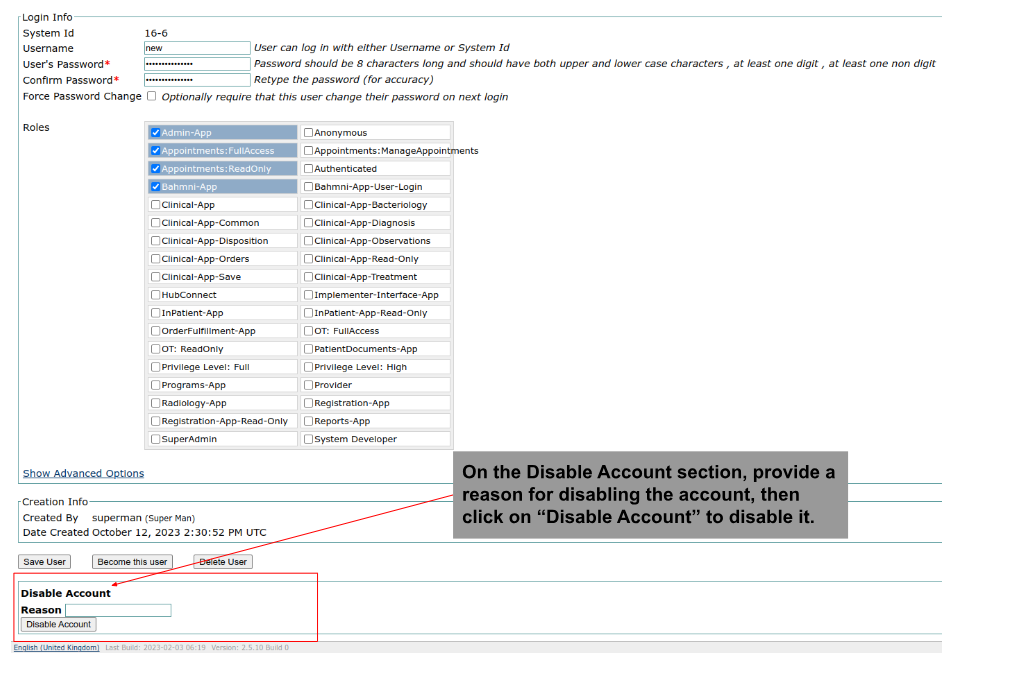Image resolution: width=1020 pixels, height=676 pixels.
Task: Select Implementer-Interface-App role
Action: point(308,295)
